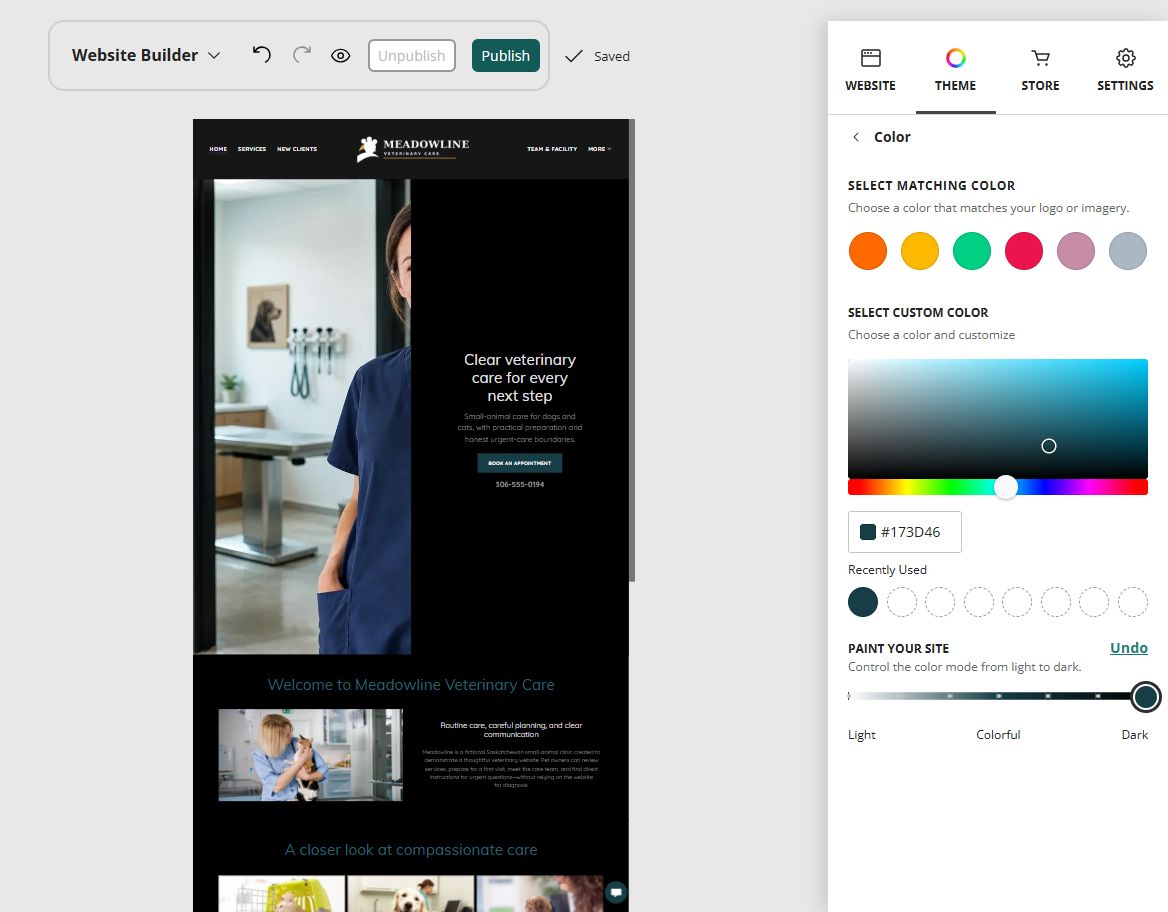
Task: Click the STORE shopping cart icon
Action: tap(1041, 57)
